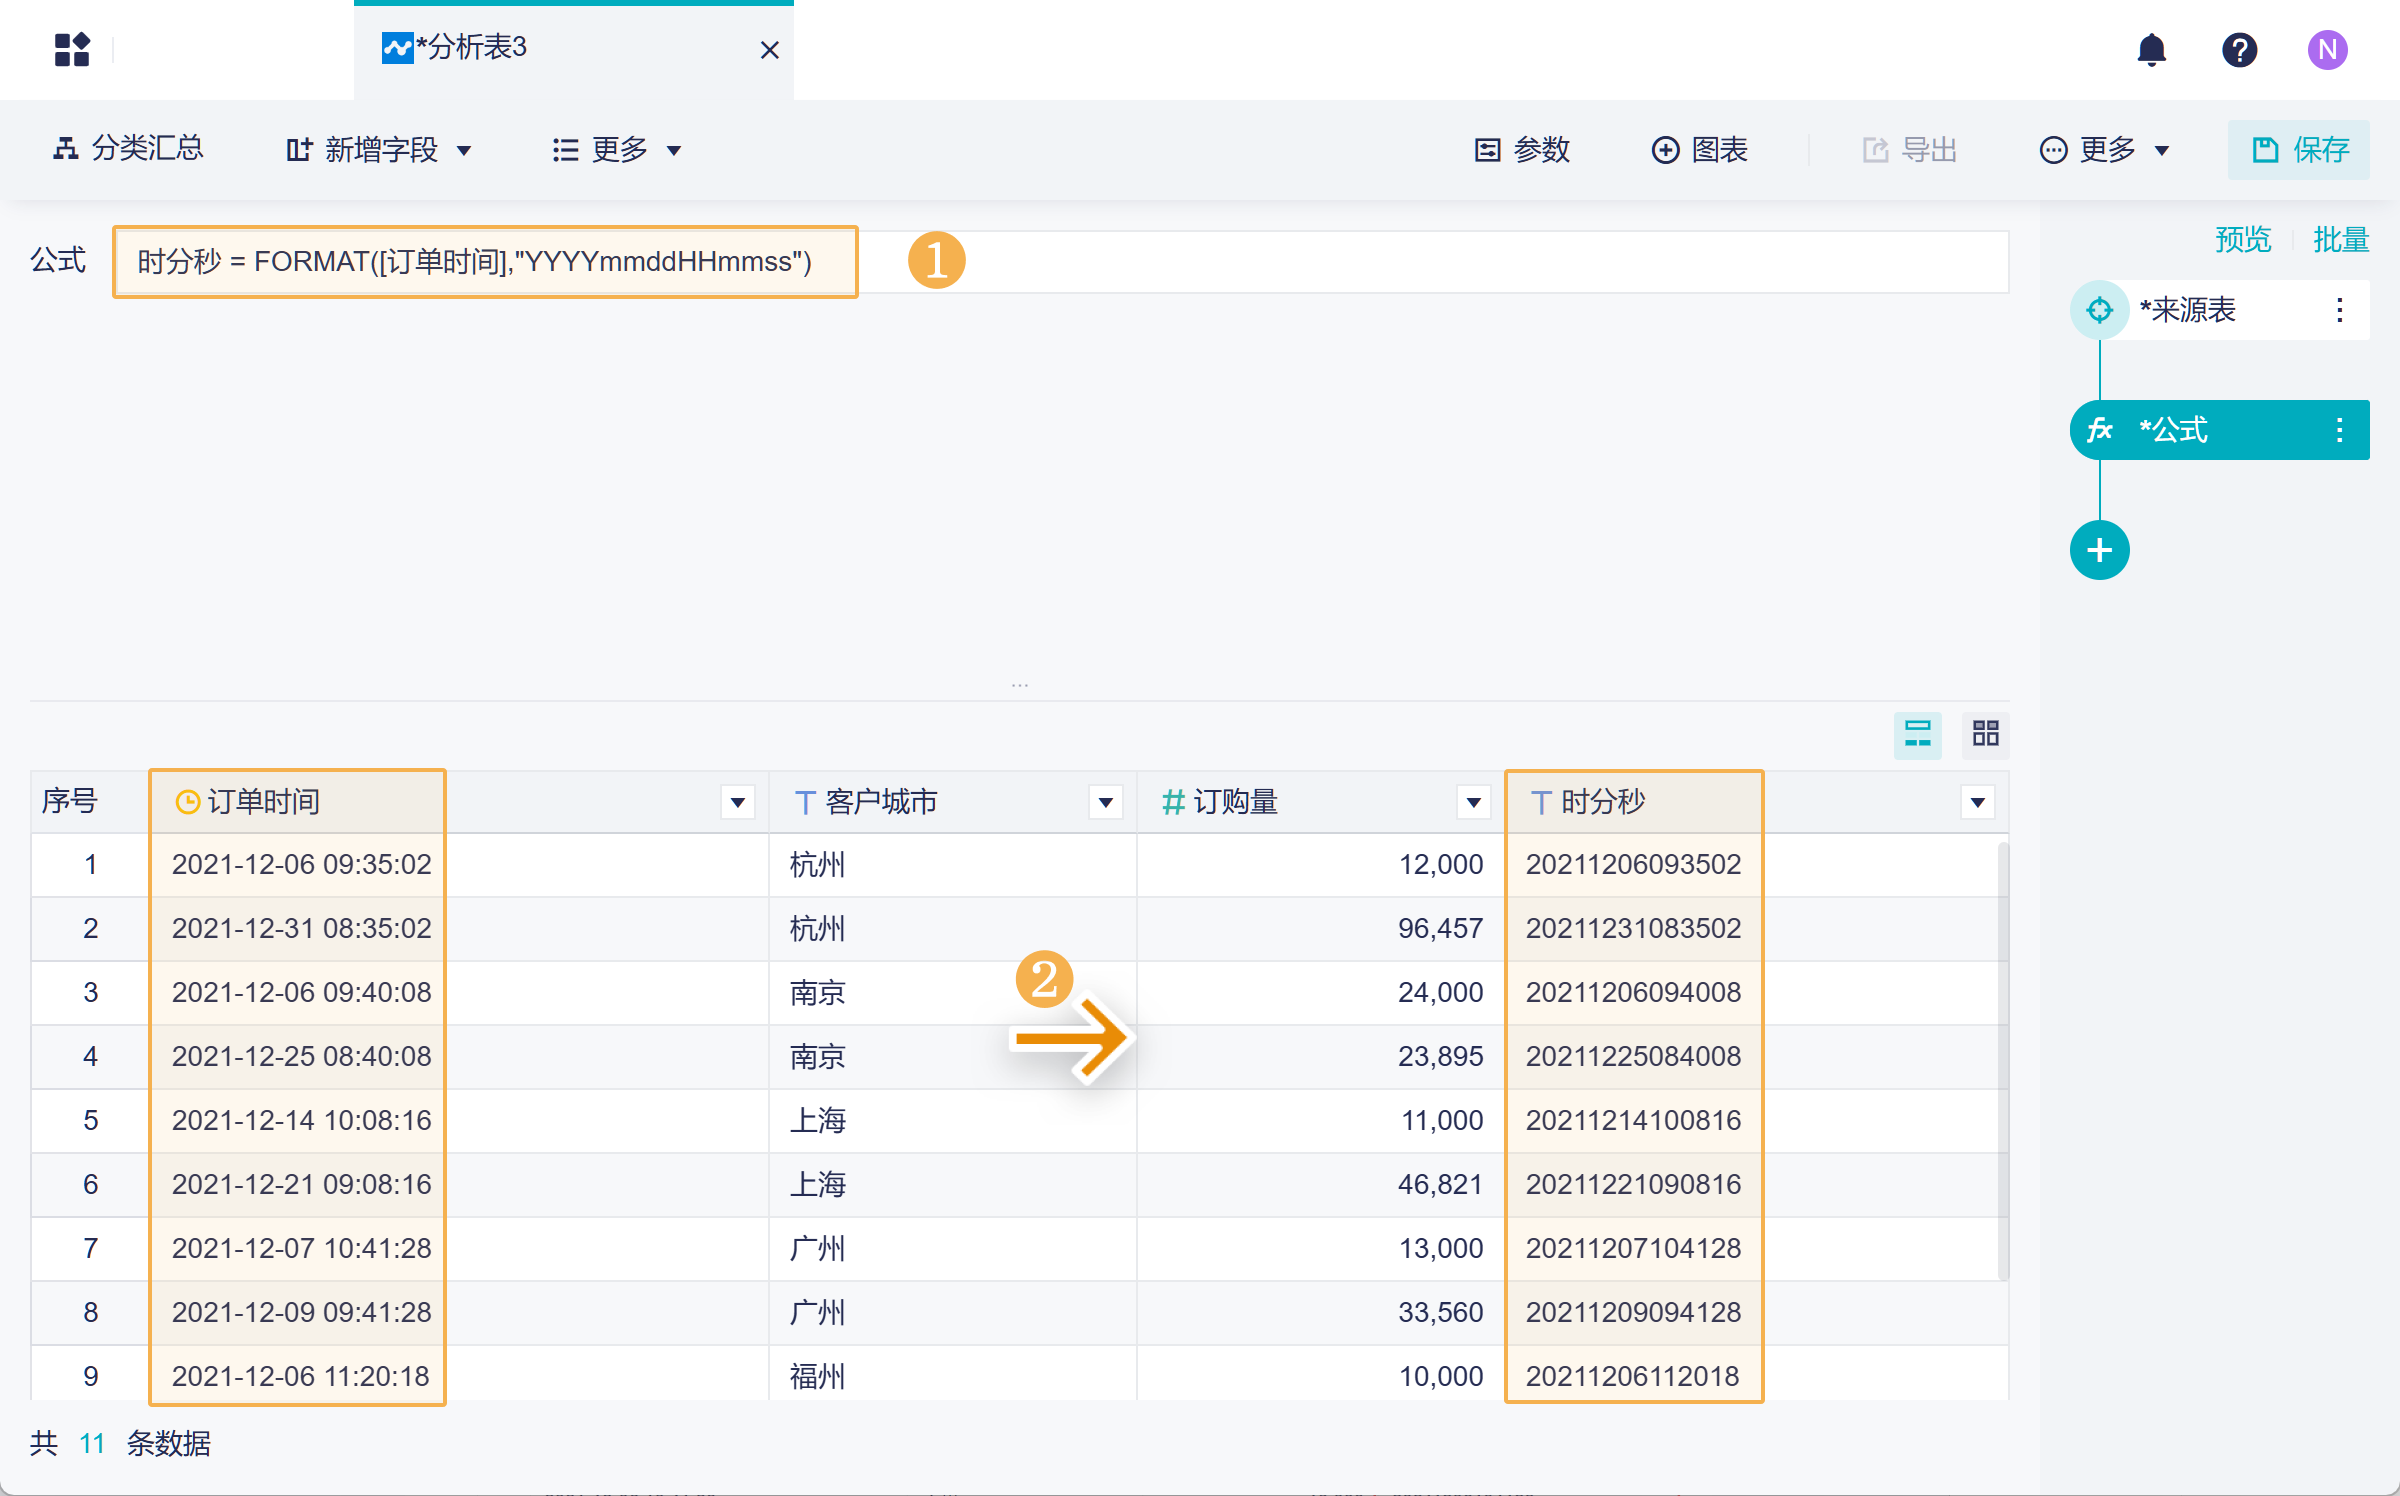Switch to list row view toggle
Screen dimensions: 2400x1496
coord(1917,735)
